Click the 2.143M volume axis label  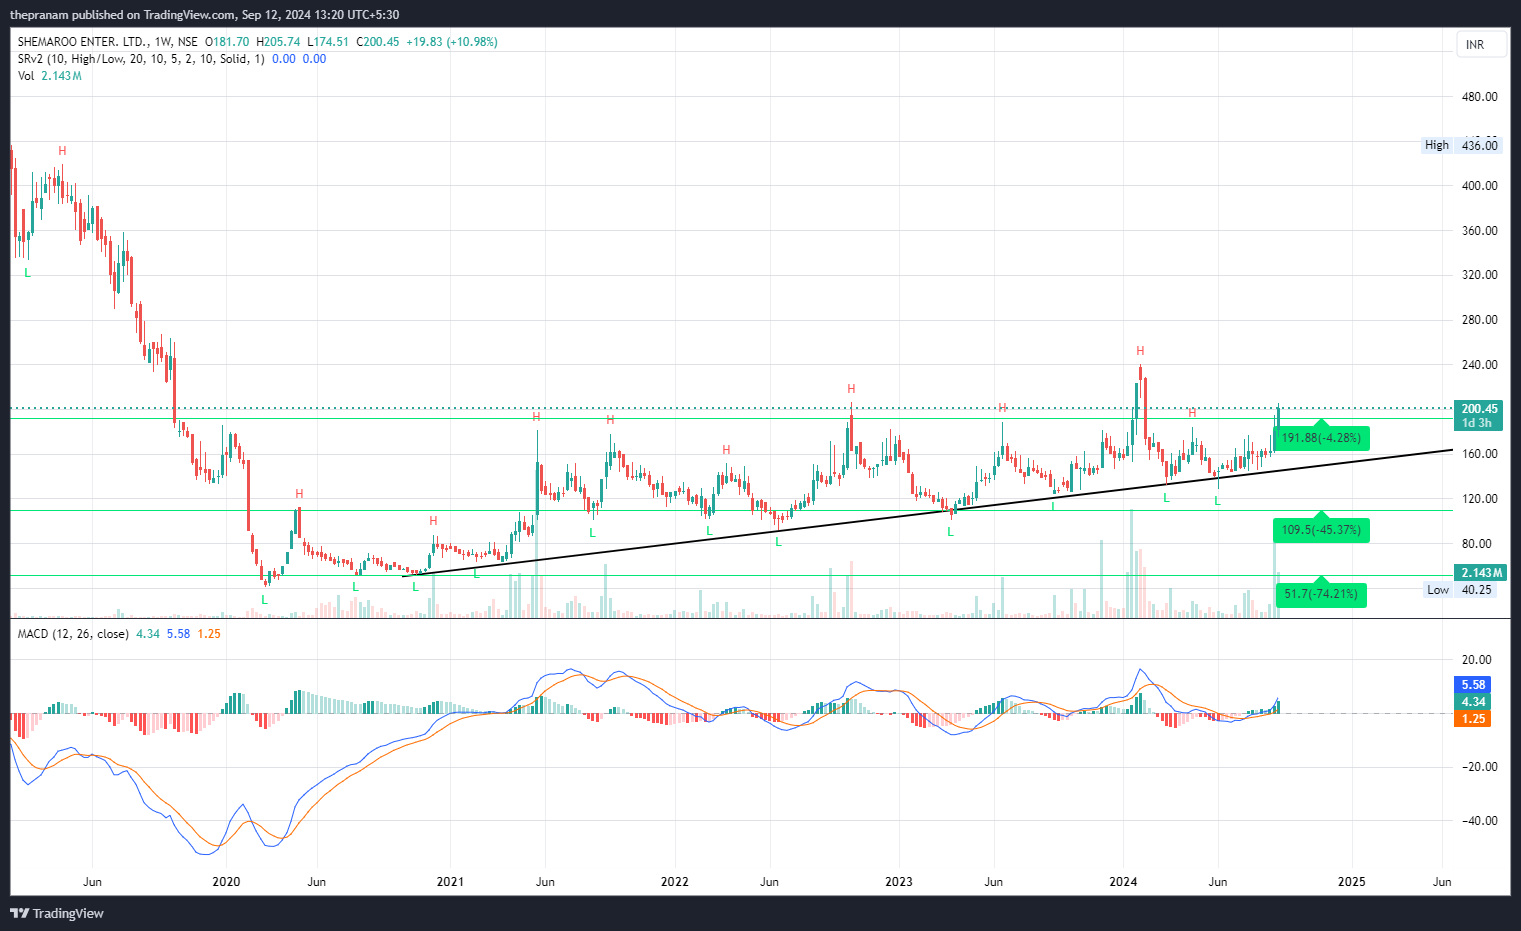1479,573
